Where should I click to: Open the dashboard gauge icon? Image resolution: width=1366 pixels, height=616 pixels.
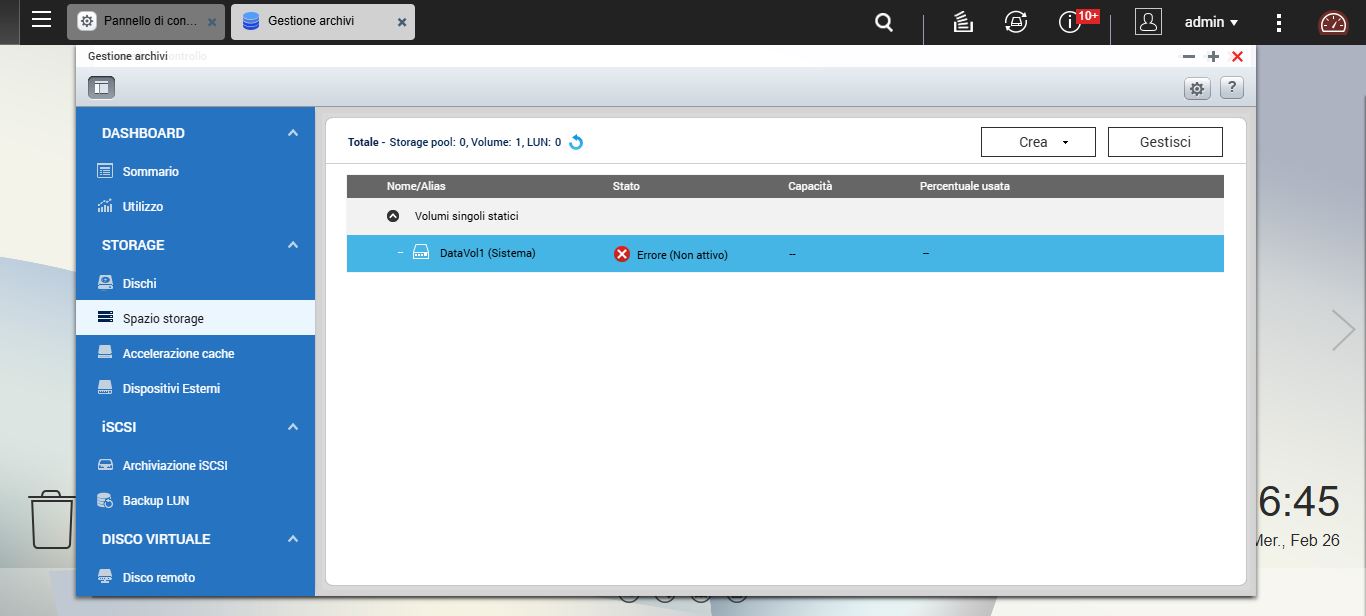[x=1333, y=22]
